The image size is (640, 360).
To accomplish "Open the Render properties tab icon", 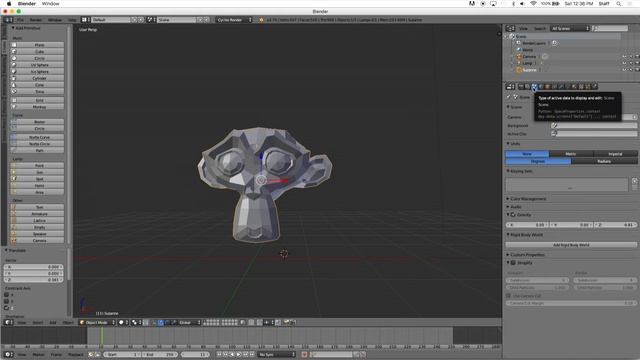I will point(521,87).
